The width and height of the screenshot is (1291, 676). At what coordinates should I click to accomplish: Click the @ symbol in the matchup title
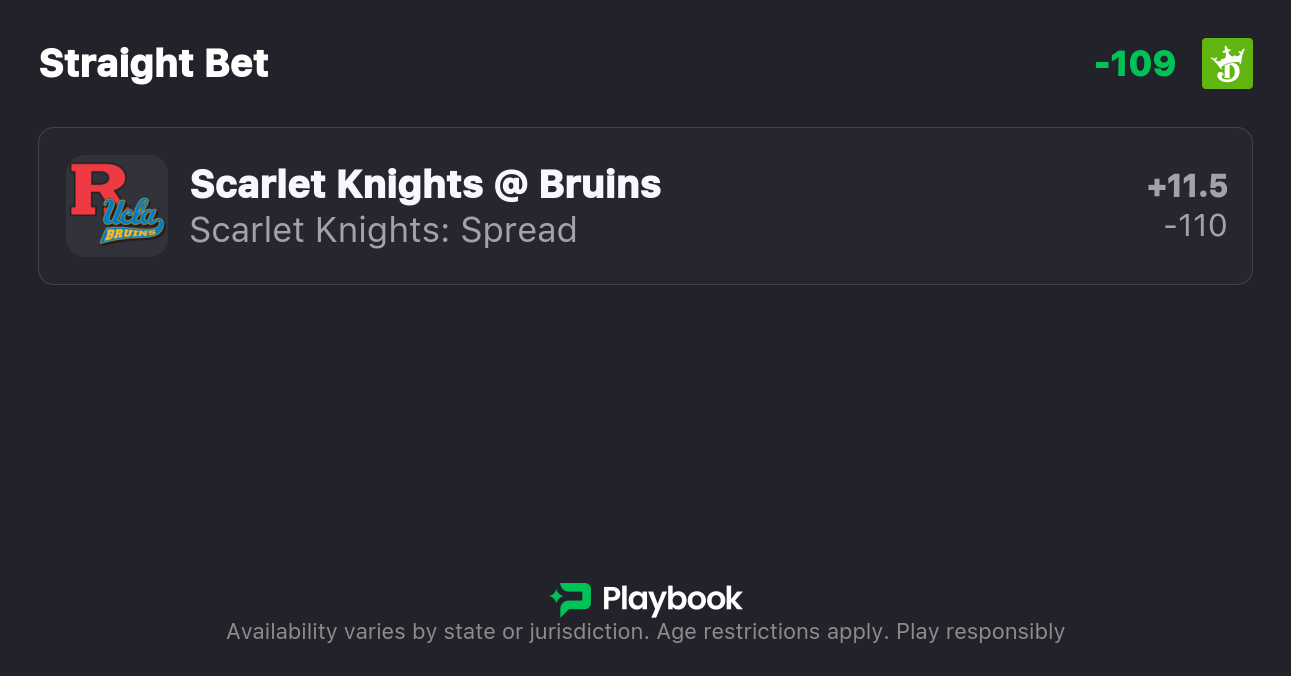(511, 185)
